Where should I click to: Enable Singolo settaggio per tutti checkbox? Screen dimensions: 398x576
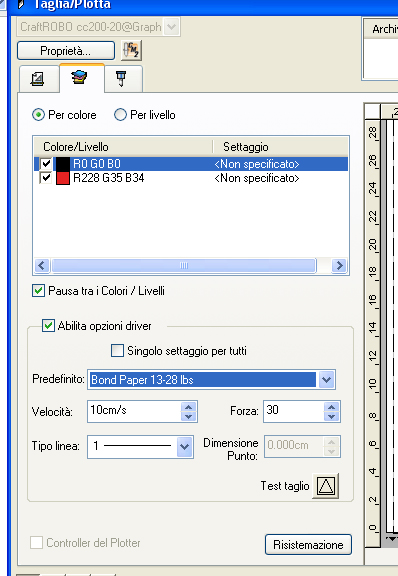pyautogui.click(x=117, y=350)
